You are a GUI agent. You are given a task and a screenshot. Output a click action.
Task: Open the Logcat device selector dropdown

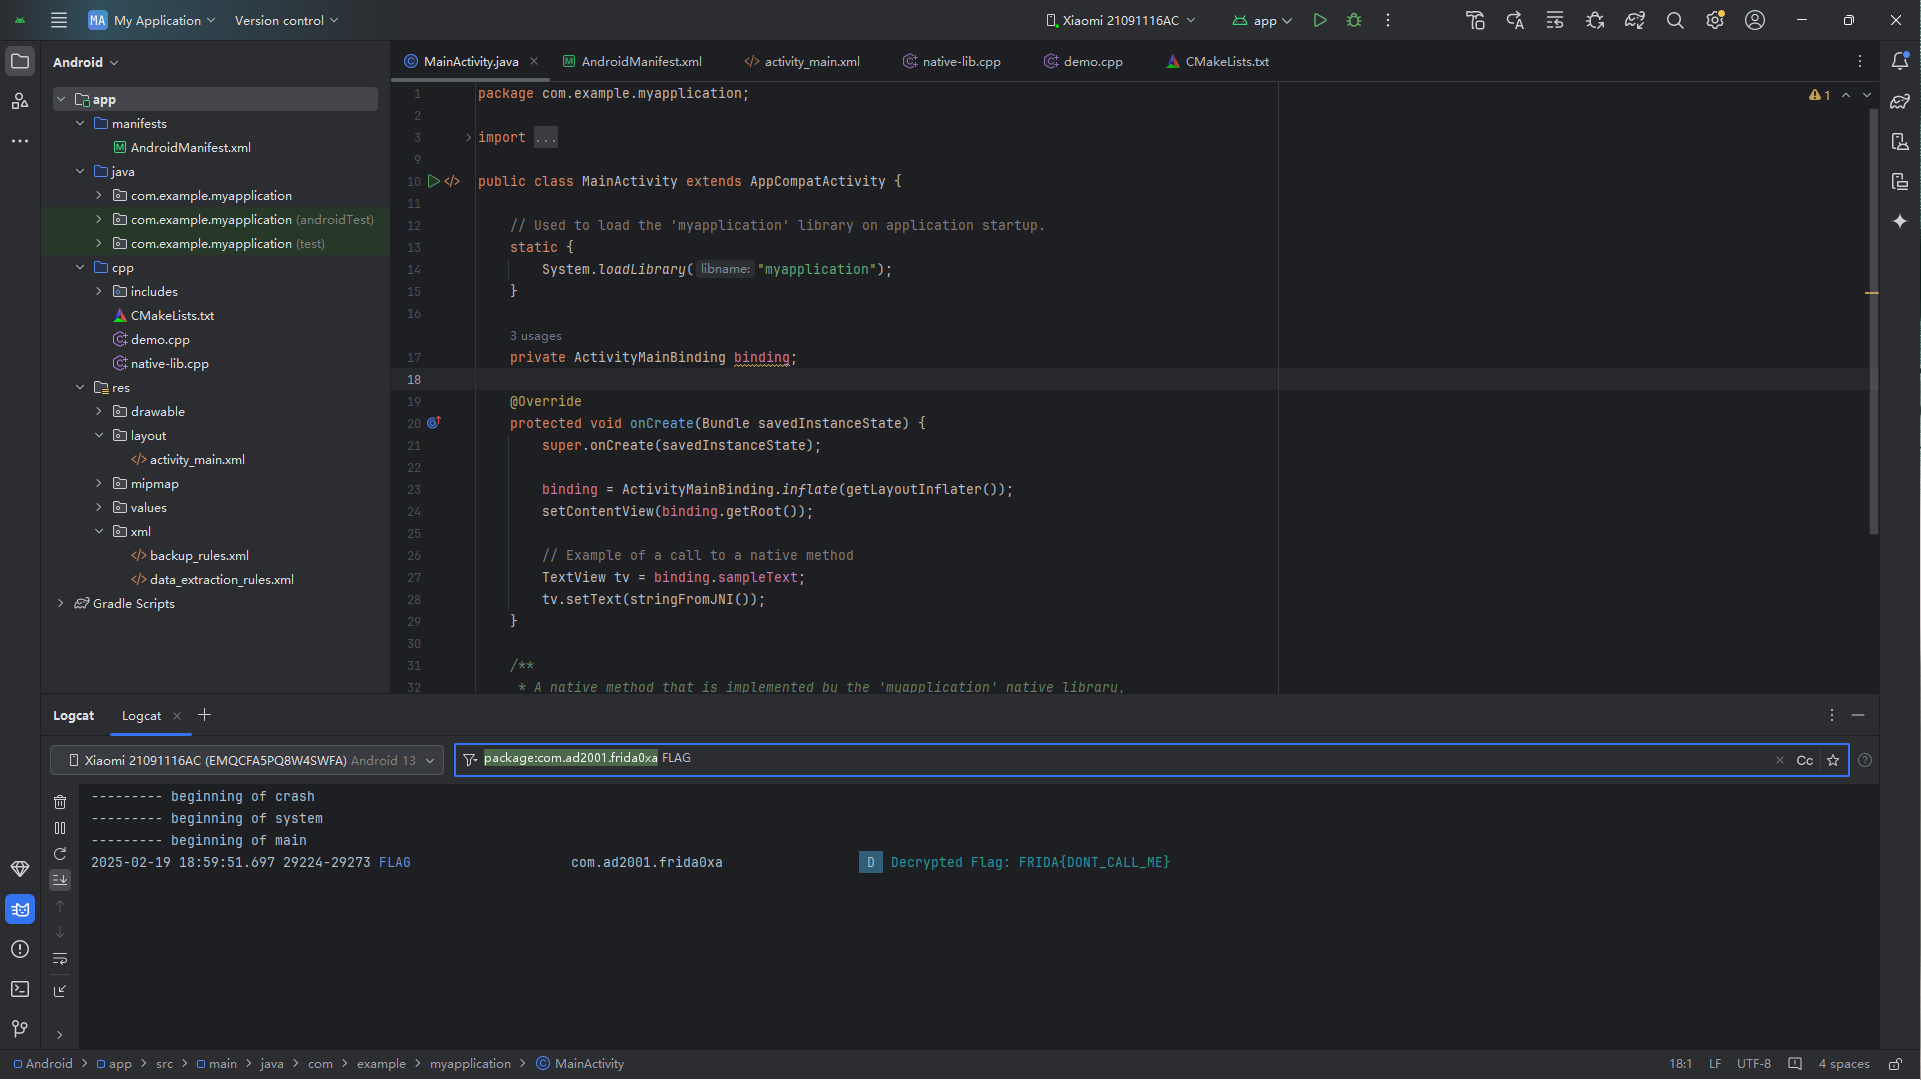pos(247,760)
